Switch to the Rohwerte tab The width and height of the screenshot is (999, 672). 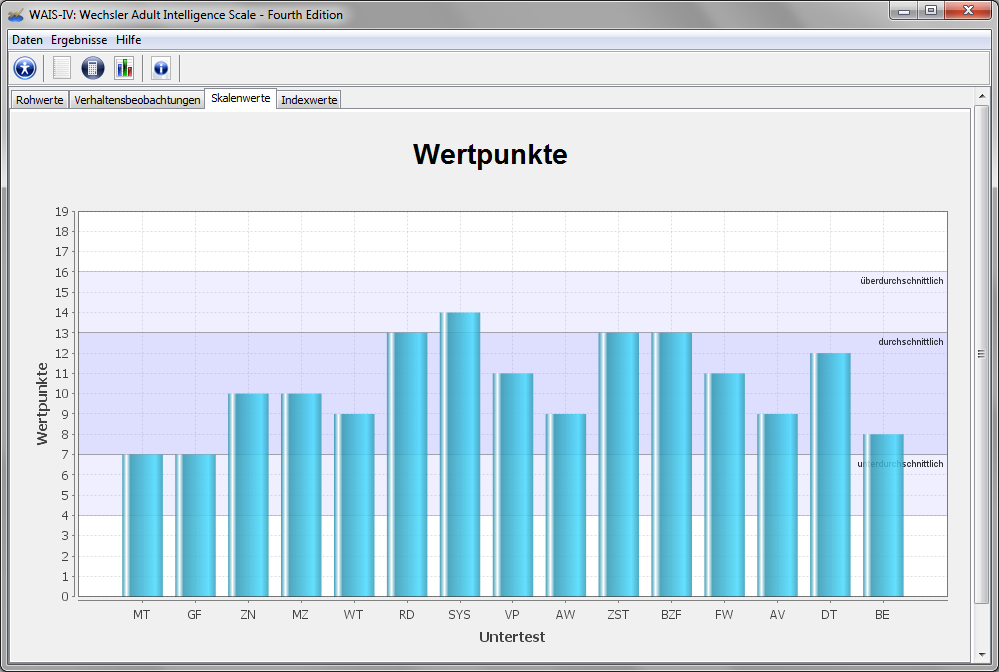tap(40, 100)
